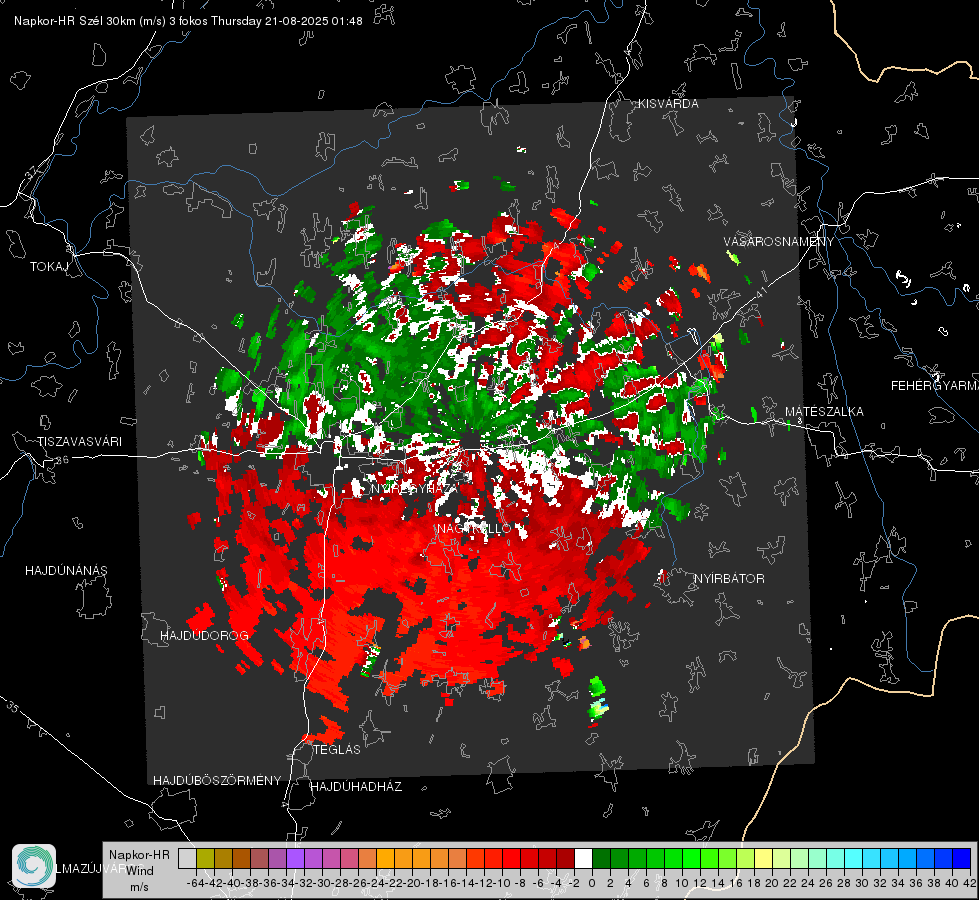
Task: Click the NYÍRBÁTOR town label
Action: click(729, 579)
